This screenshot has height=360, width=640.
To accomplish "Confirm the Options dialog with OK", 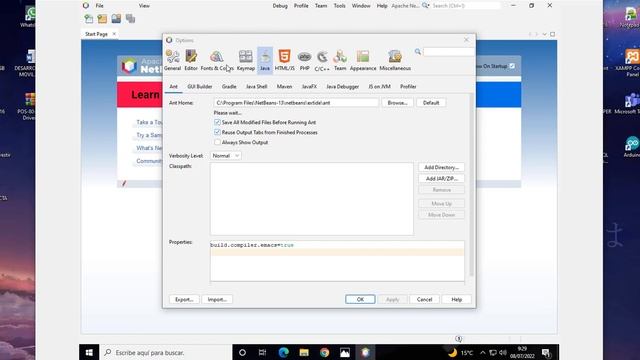I will pyautogui.click(x=360, y=299).
